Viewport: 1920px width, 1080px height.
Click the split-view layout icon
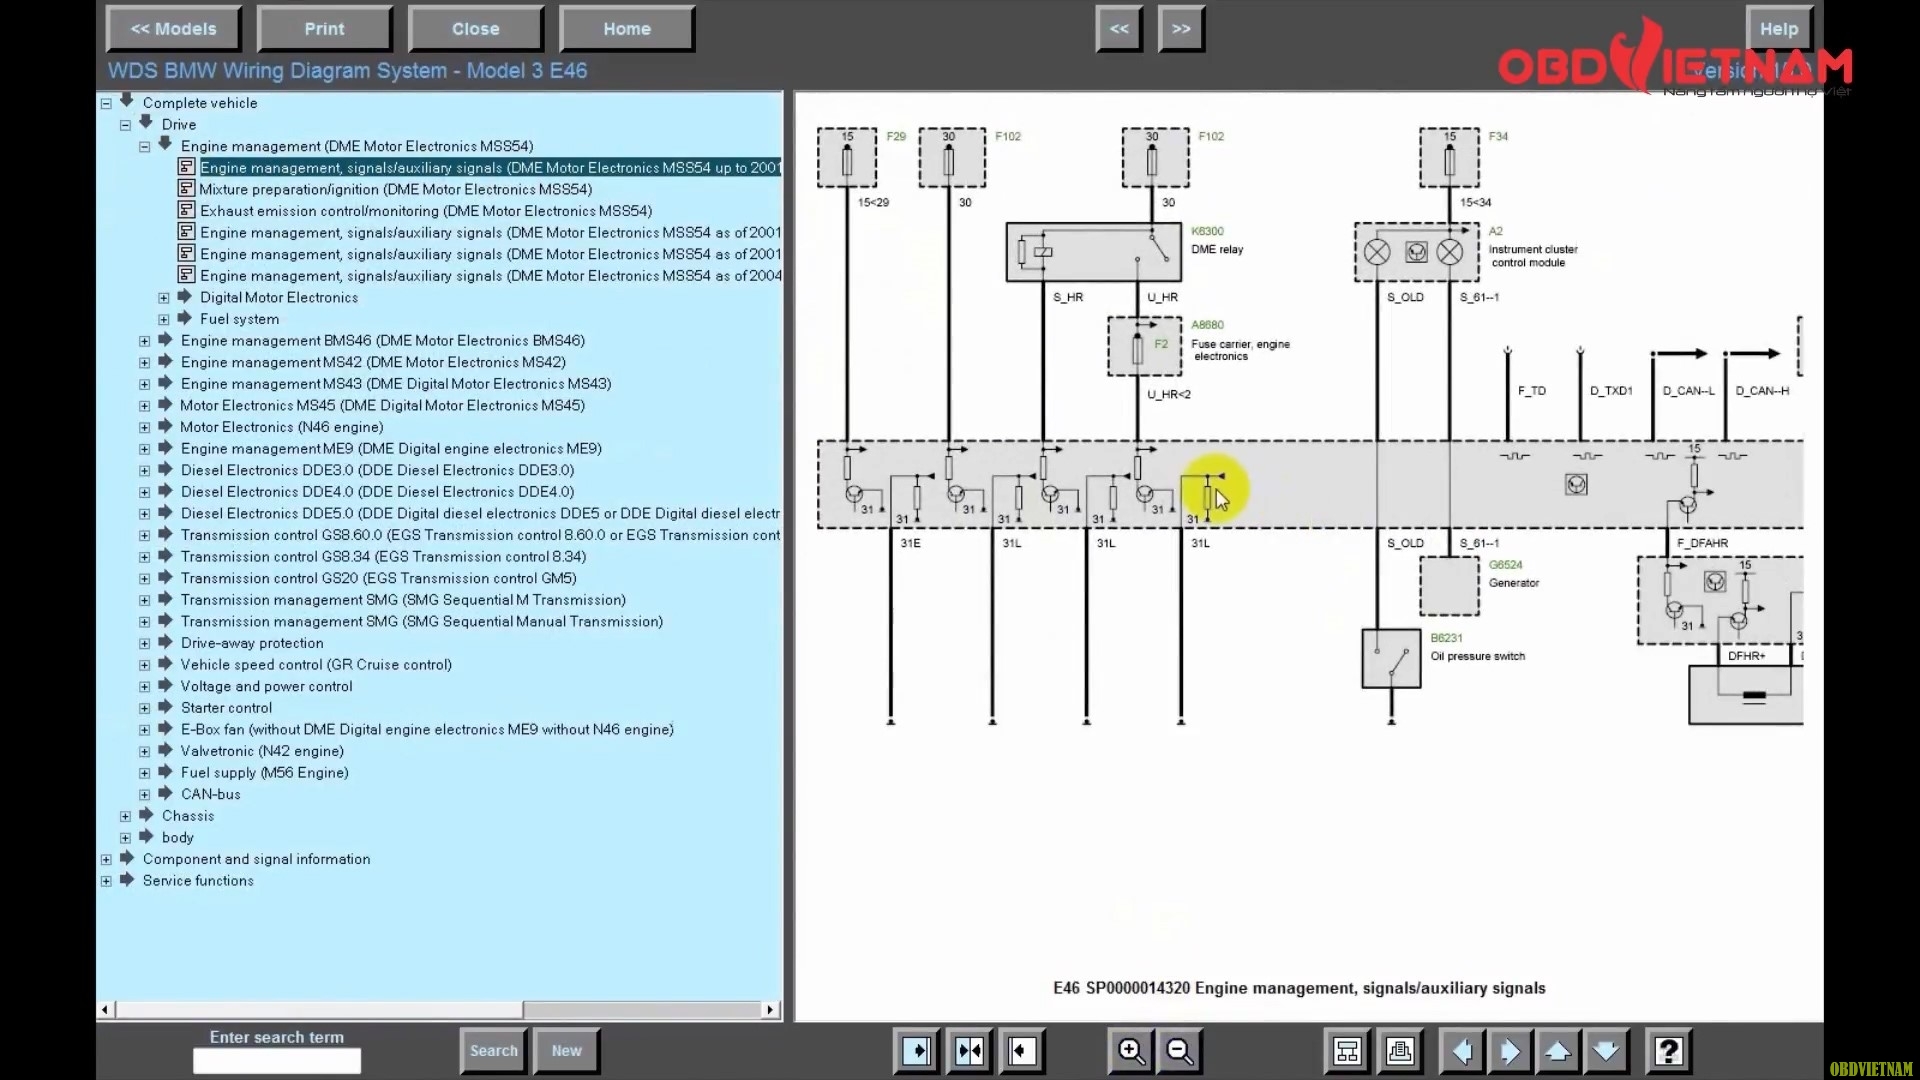tap(969, 1051)
